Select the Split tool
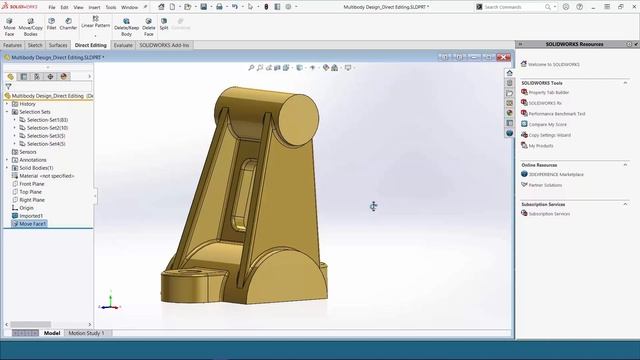 [164, 24]
